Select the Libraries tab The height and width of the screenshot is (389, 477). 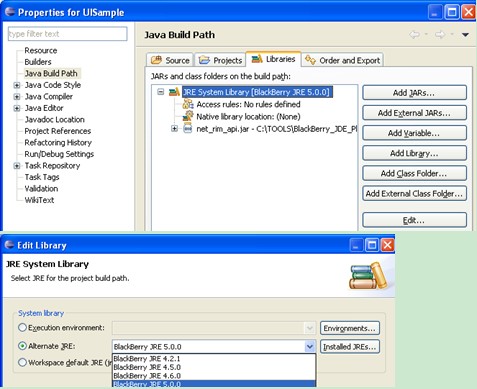(x=273, y=59)
